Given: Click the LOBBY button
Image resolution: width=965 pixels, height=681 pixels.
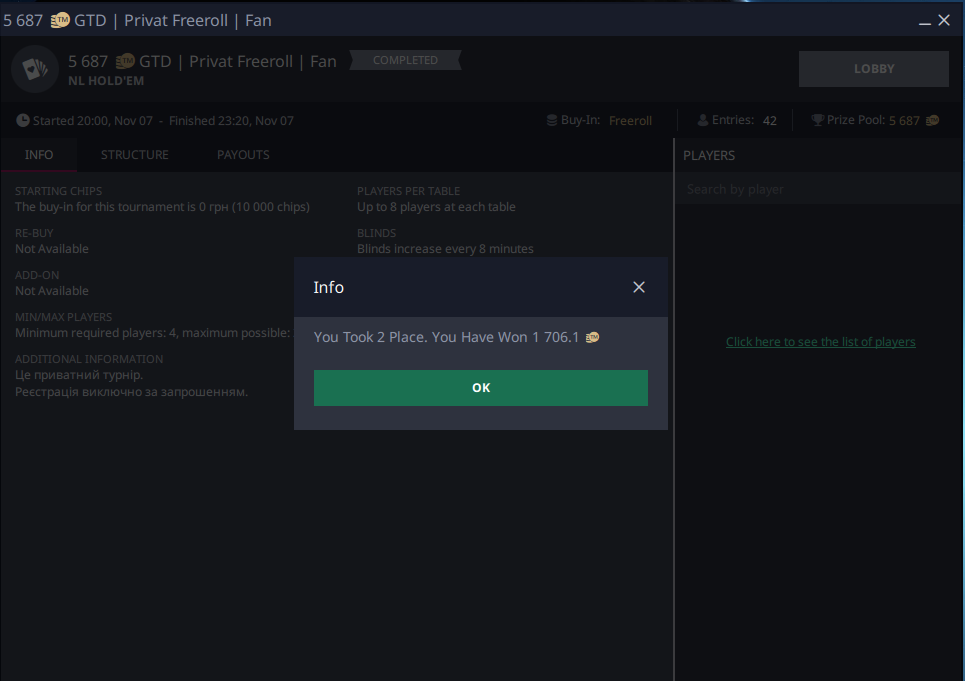Looking at the screenshot, I should click(873, 69).
